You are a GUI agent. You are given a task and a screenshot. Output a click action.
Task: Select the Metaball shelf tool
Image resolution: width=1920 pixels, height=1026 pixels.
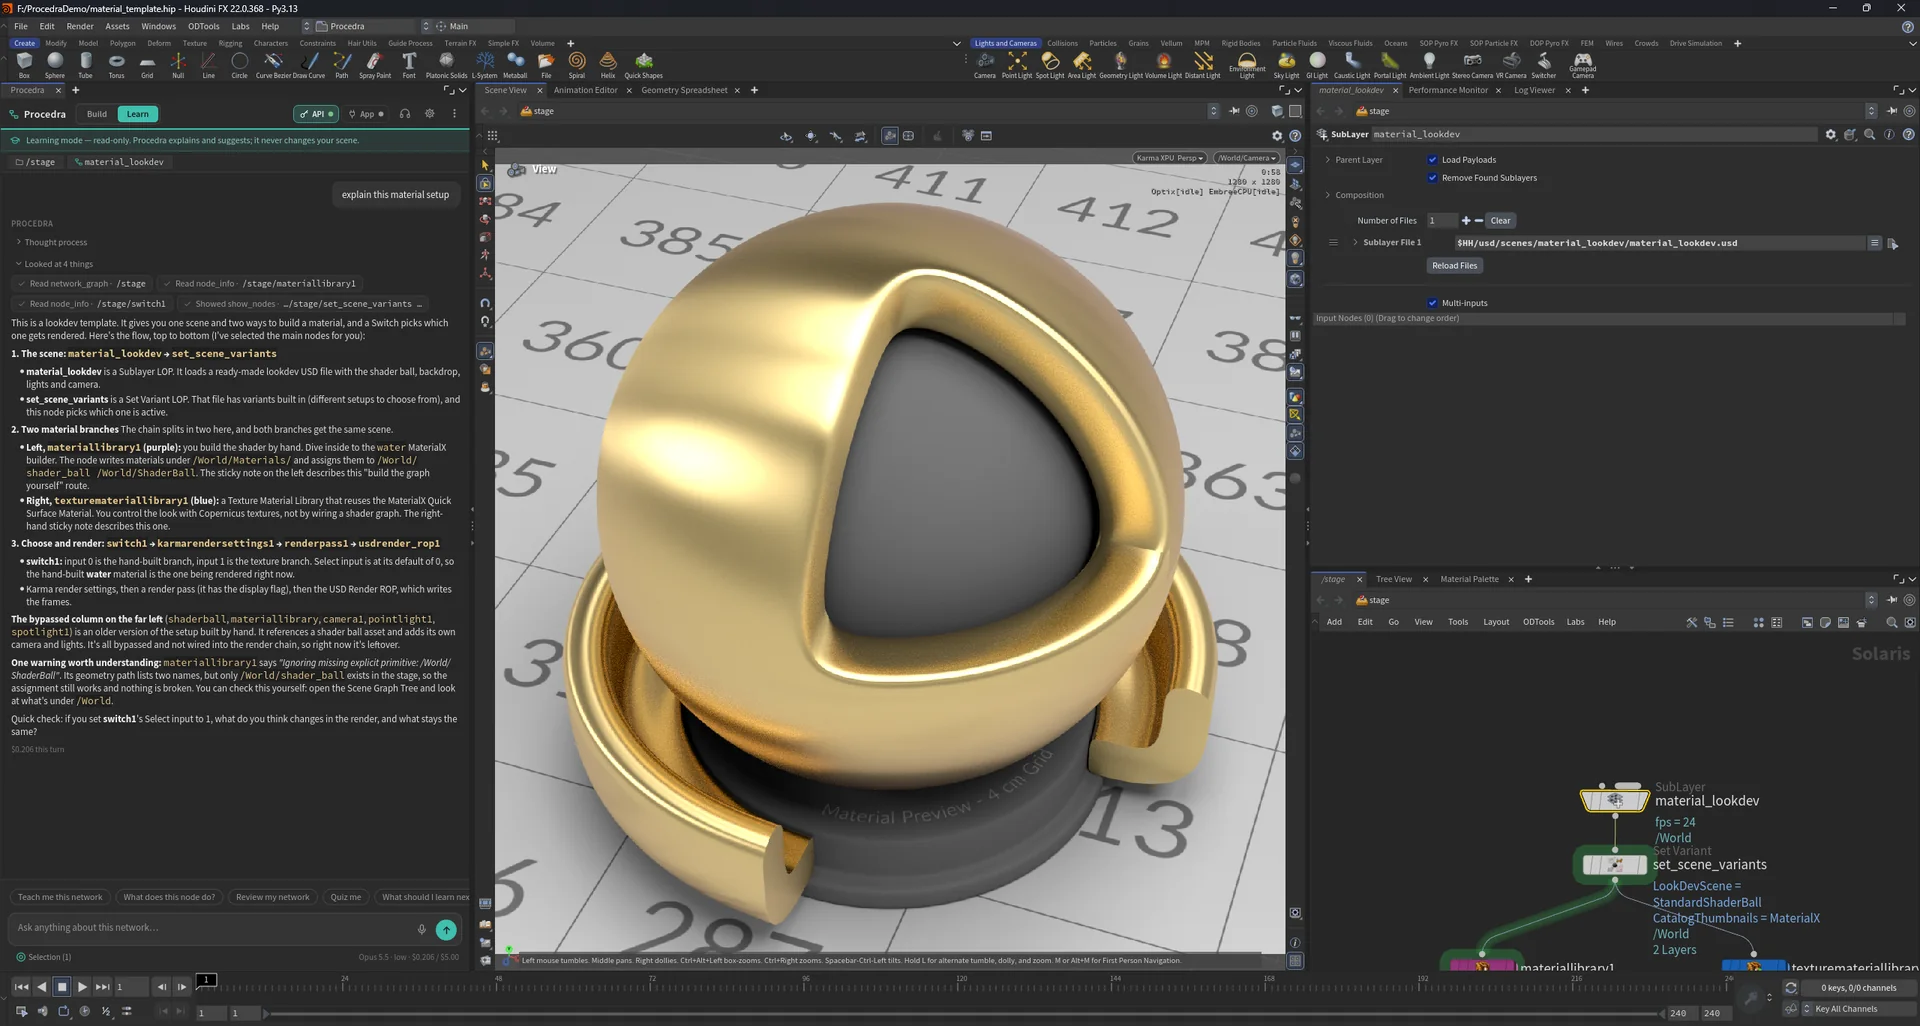coord(515,65)
